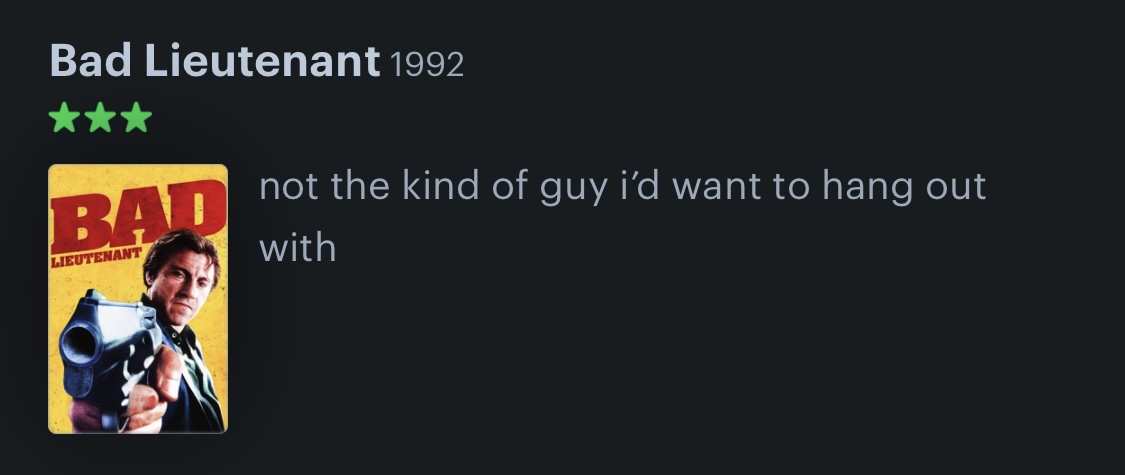
Task: Click the word "out" ending the first review line
Action: click(955, 187)
